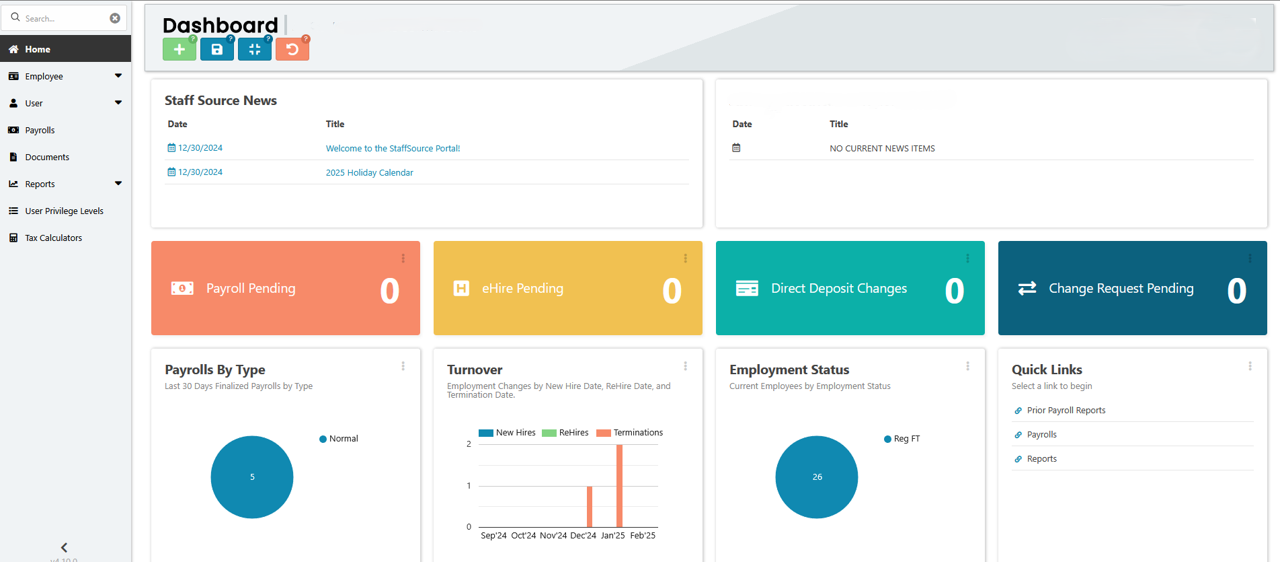
Task: Open Tax Calculators from the sidebar
Action: [x=53, y=238]
